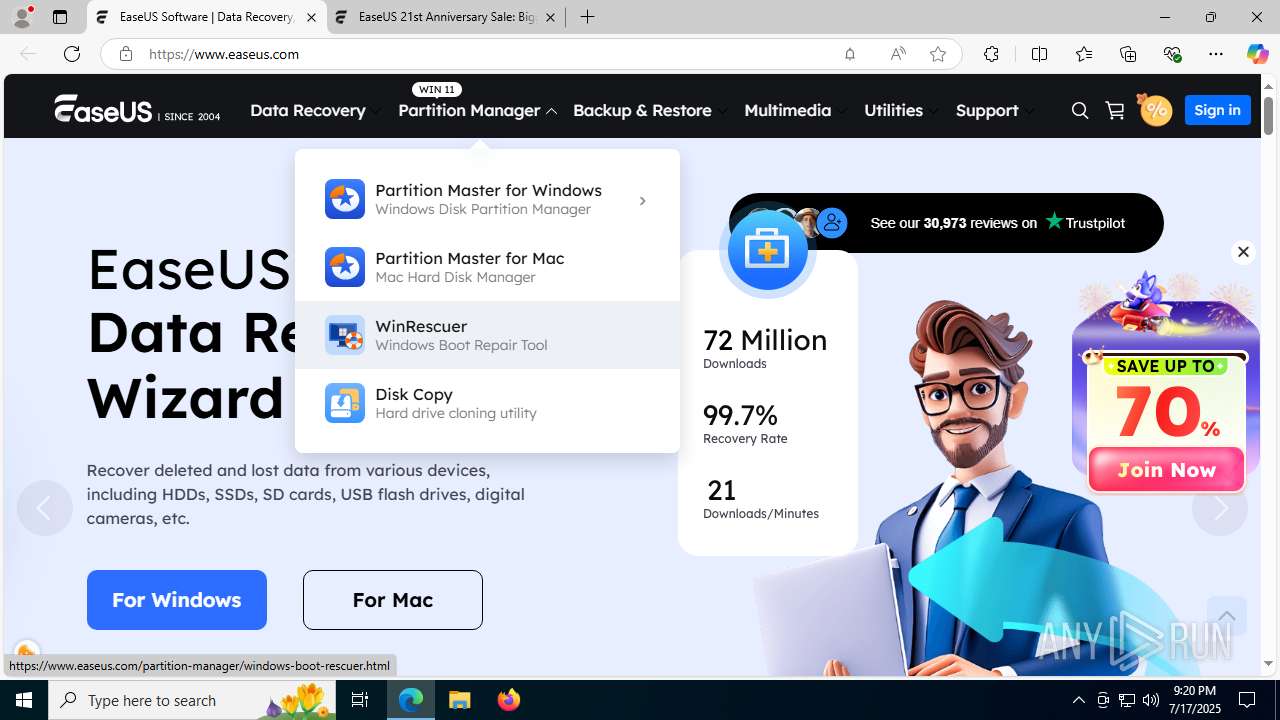
Task: Click the notification bell in address bar
Action: [x=850, y=54]
